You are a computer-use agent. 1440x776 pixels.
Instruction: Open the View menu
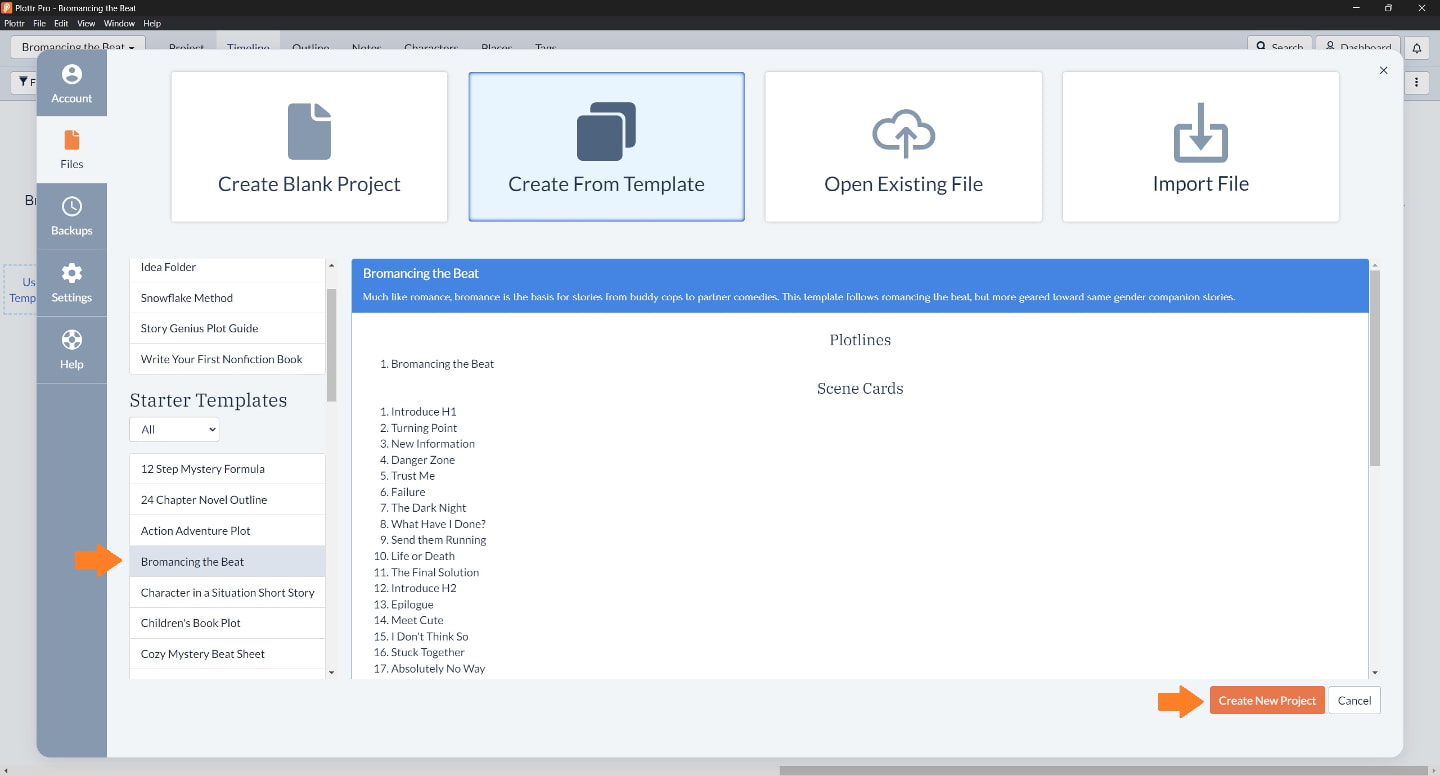tap(87, 23)
